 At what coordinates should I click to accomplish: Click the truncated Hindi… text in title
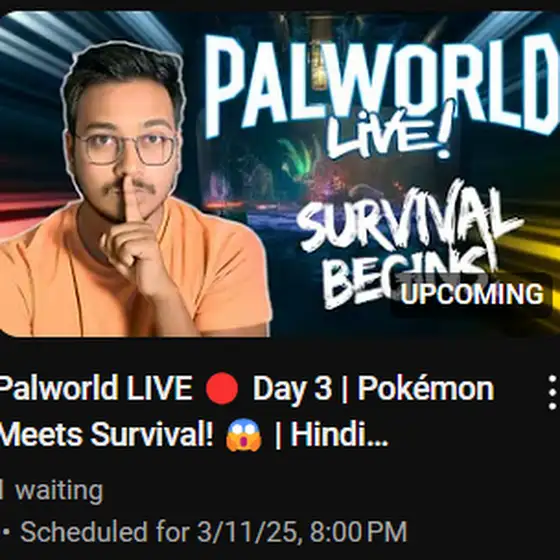(x=339, y=435)
